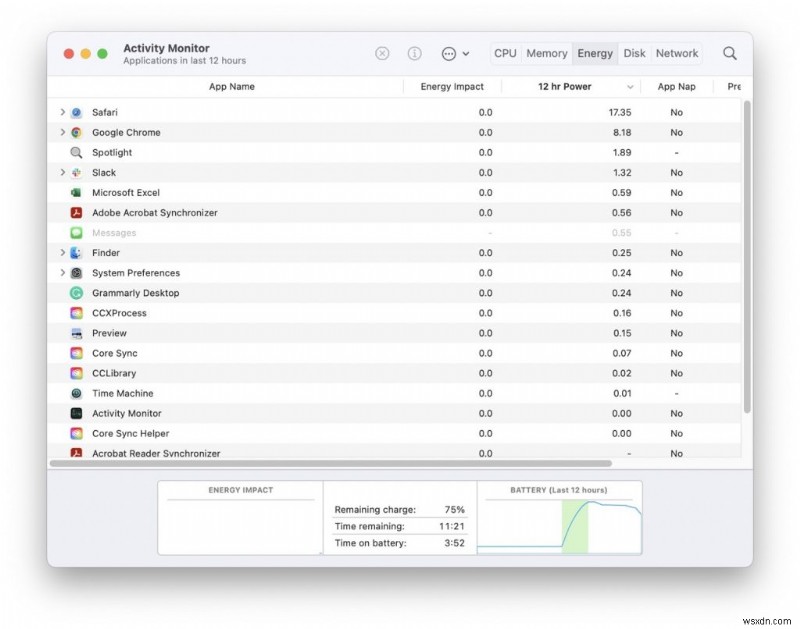
Task: Click the Grammarly Desktop icon
Action: 77,292
